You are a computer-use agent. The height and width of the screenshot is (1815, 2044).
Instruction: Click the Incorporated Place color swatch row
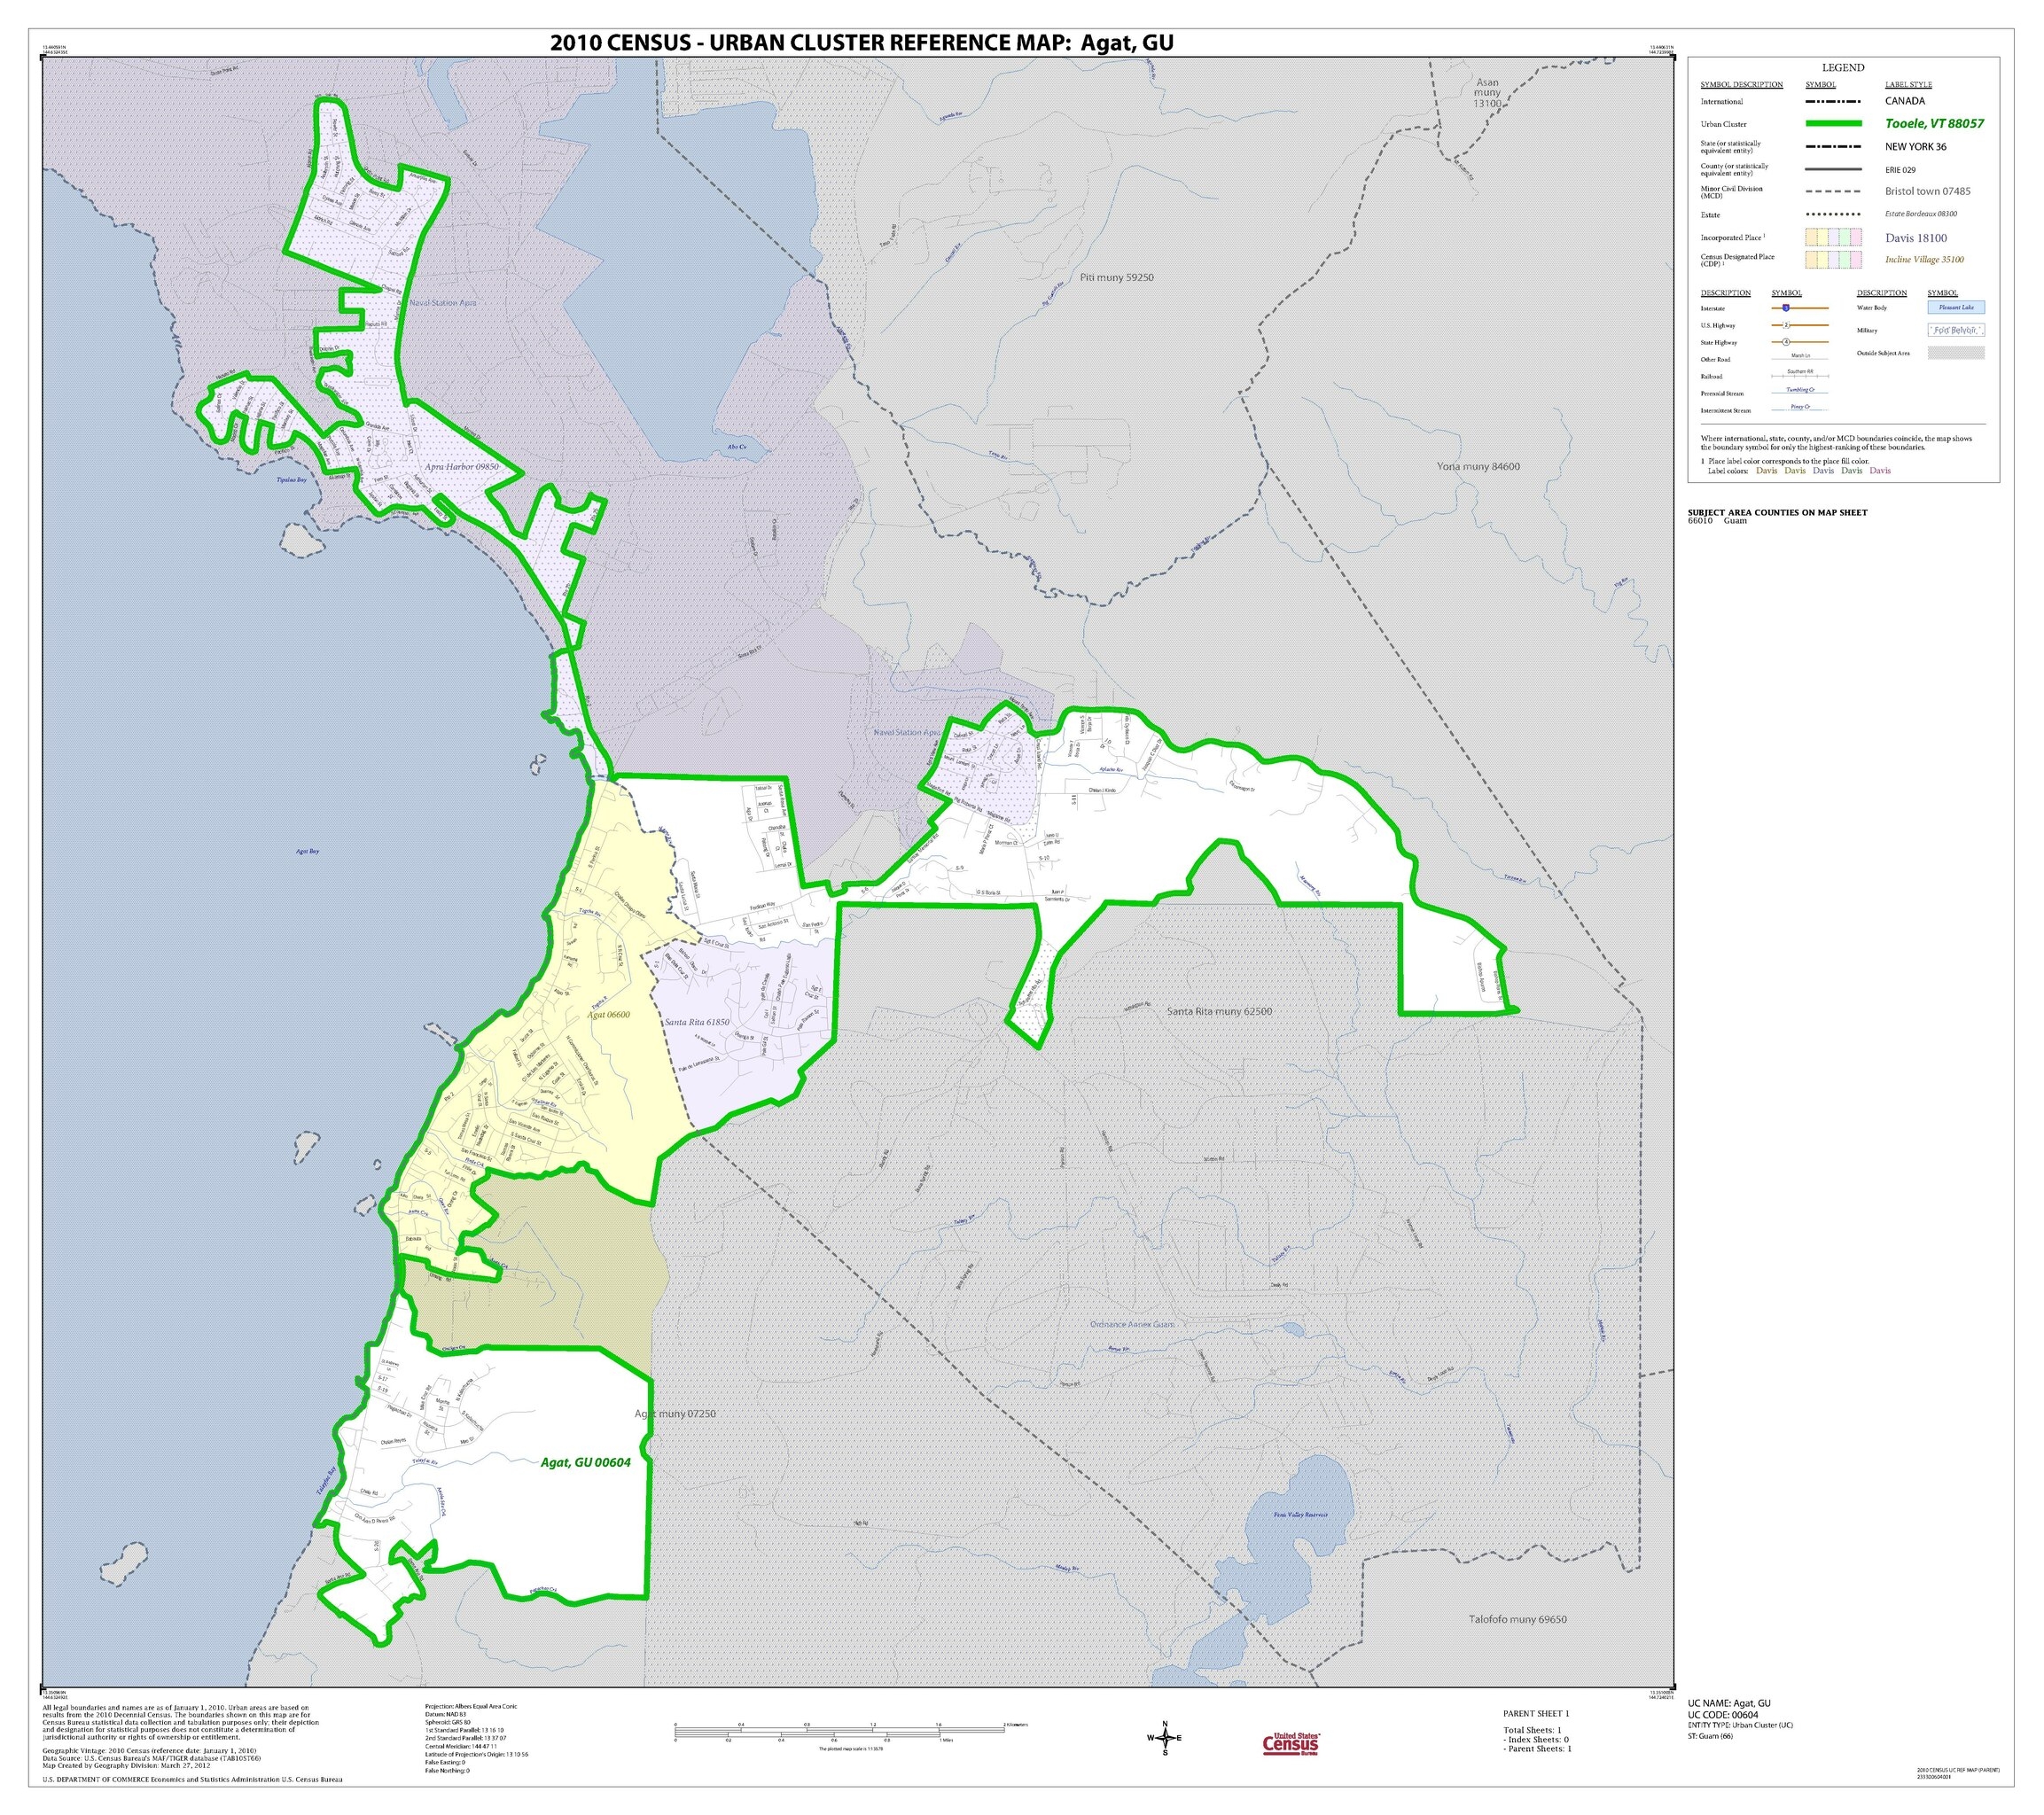[x=1833, y=237]
